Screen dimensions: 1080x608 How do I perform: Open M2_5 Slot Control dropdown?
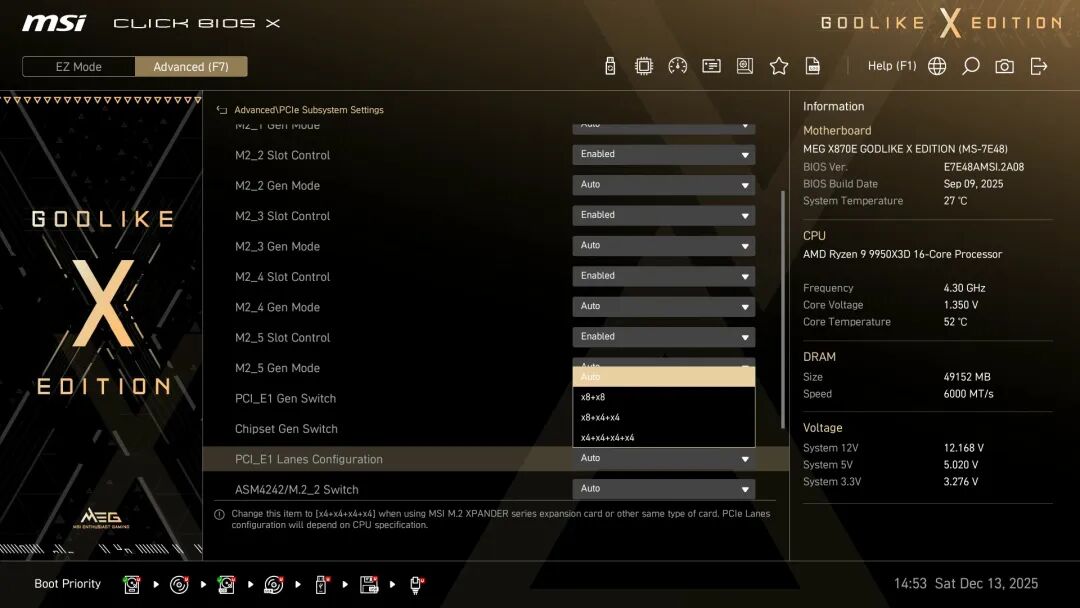[663, 337]
